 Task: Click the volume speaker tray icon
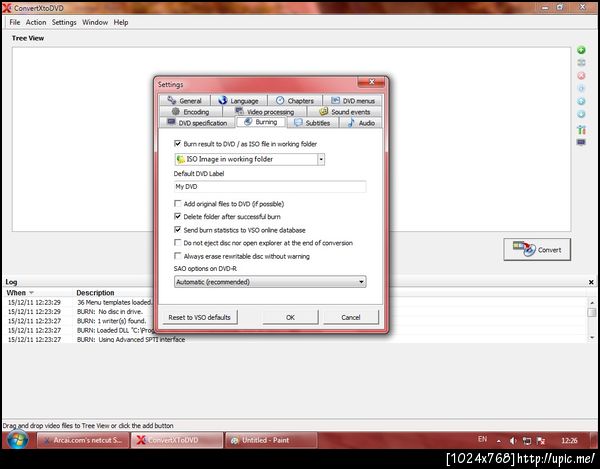tap(513, 441)
